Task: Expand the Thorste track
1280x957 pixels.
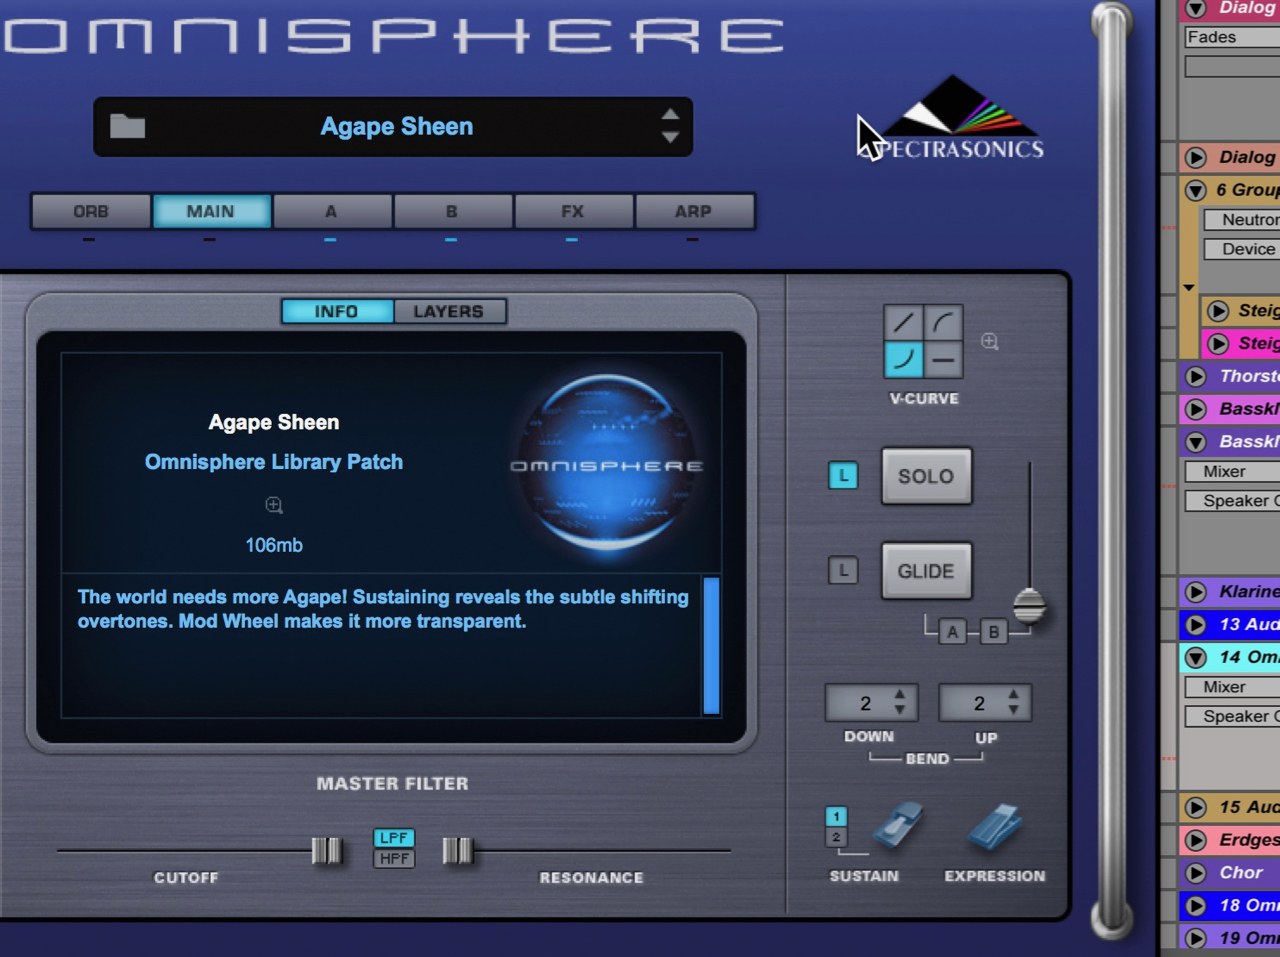Action: 1196,377
